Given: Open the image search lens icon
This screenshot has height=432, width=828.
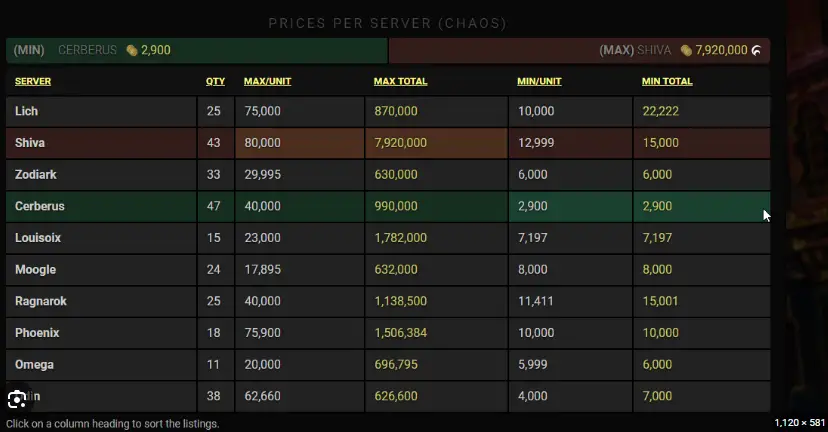Looking at the screenshot, I should (x=17, y=399).
